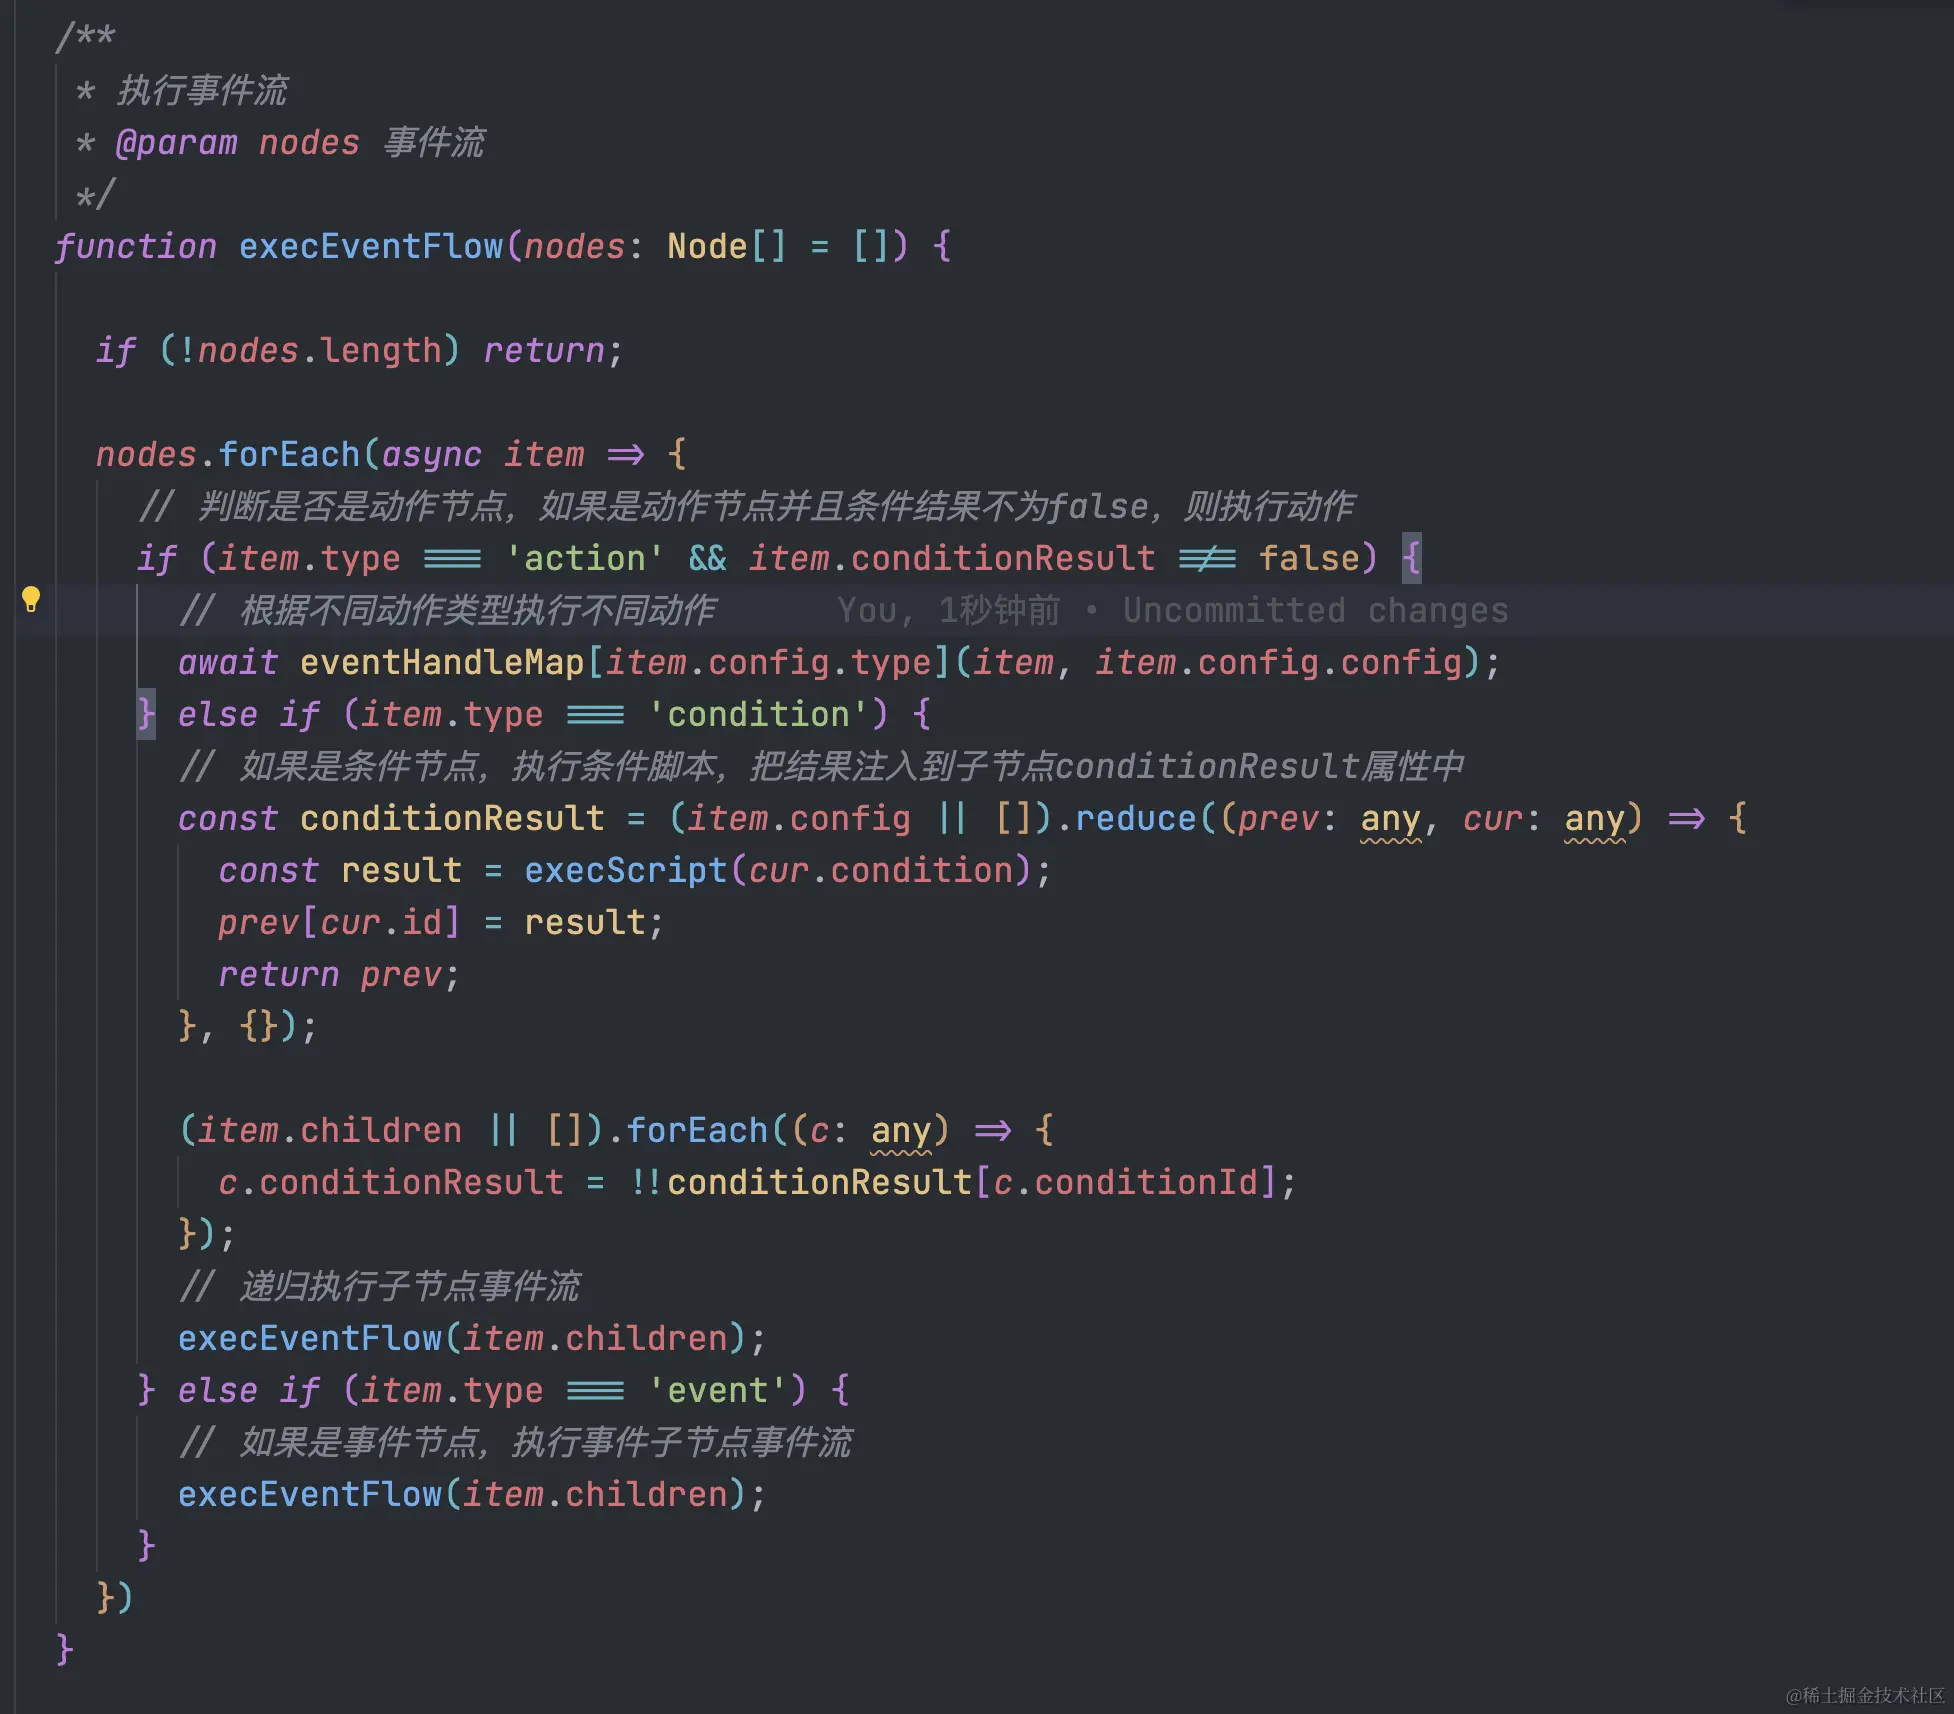Click 'if (!nodes.length) return;' line
1954x1714 pixels.
point(360,350)
